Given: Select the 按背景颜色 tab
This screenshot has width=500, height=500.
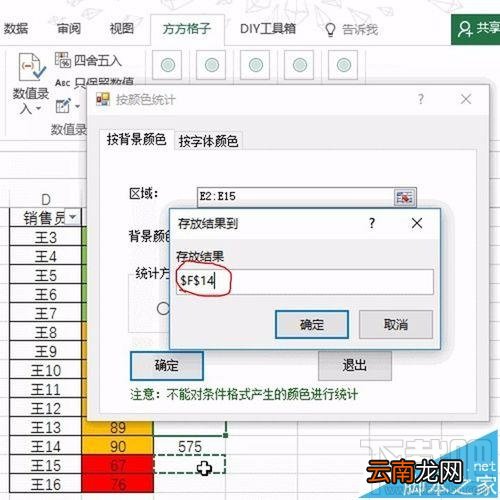Looking at the screenshot, I should click(x=136, y=139).
